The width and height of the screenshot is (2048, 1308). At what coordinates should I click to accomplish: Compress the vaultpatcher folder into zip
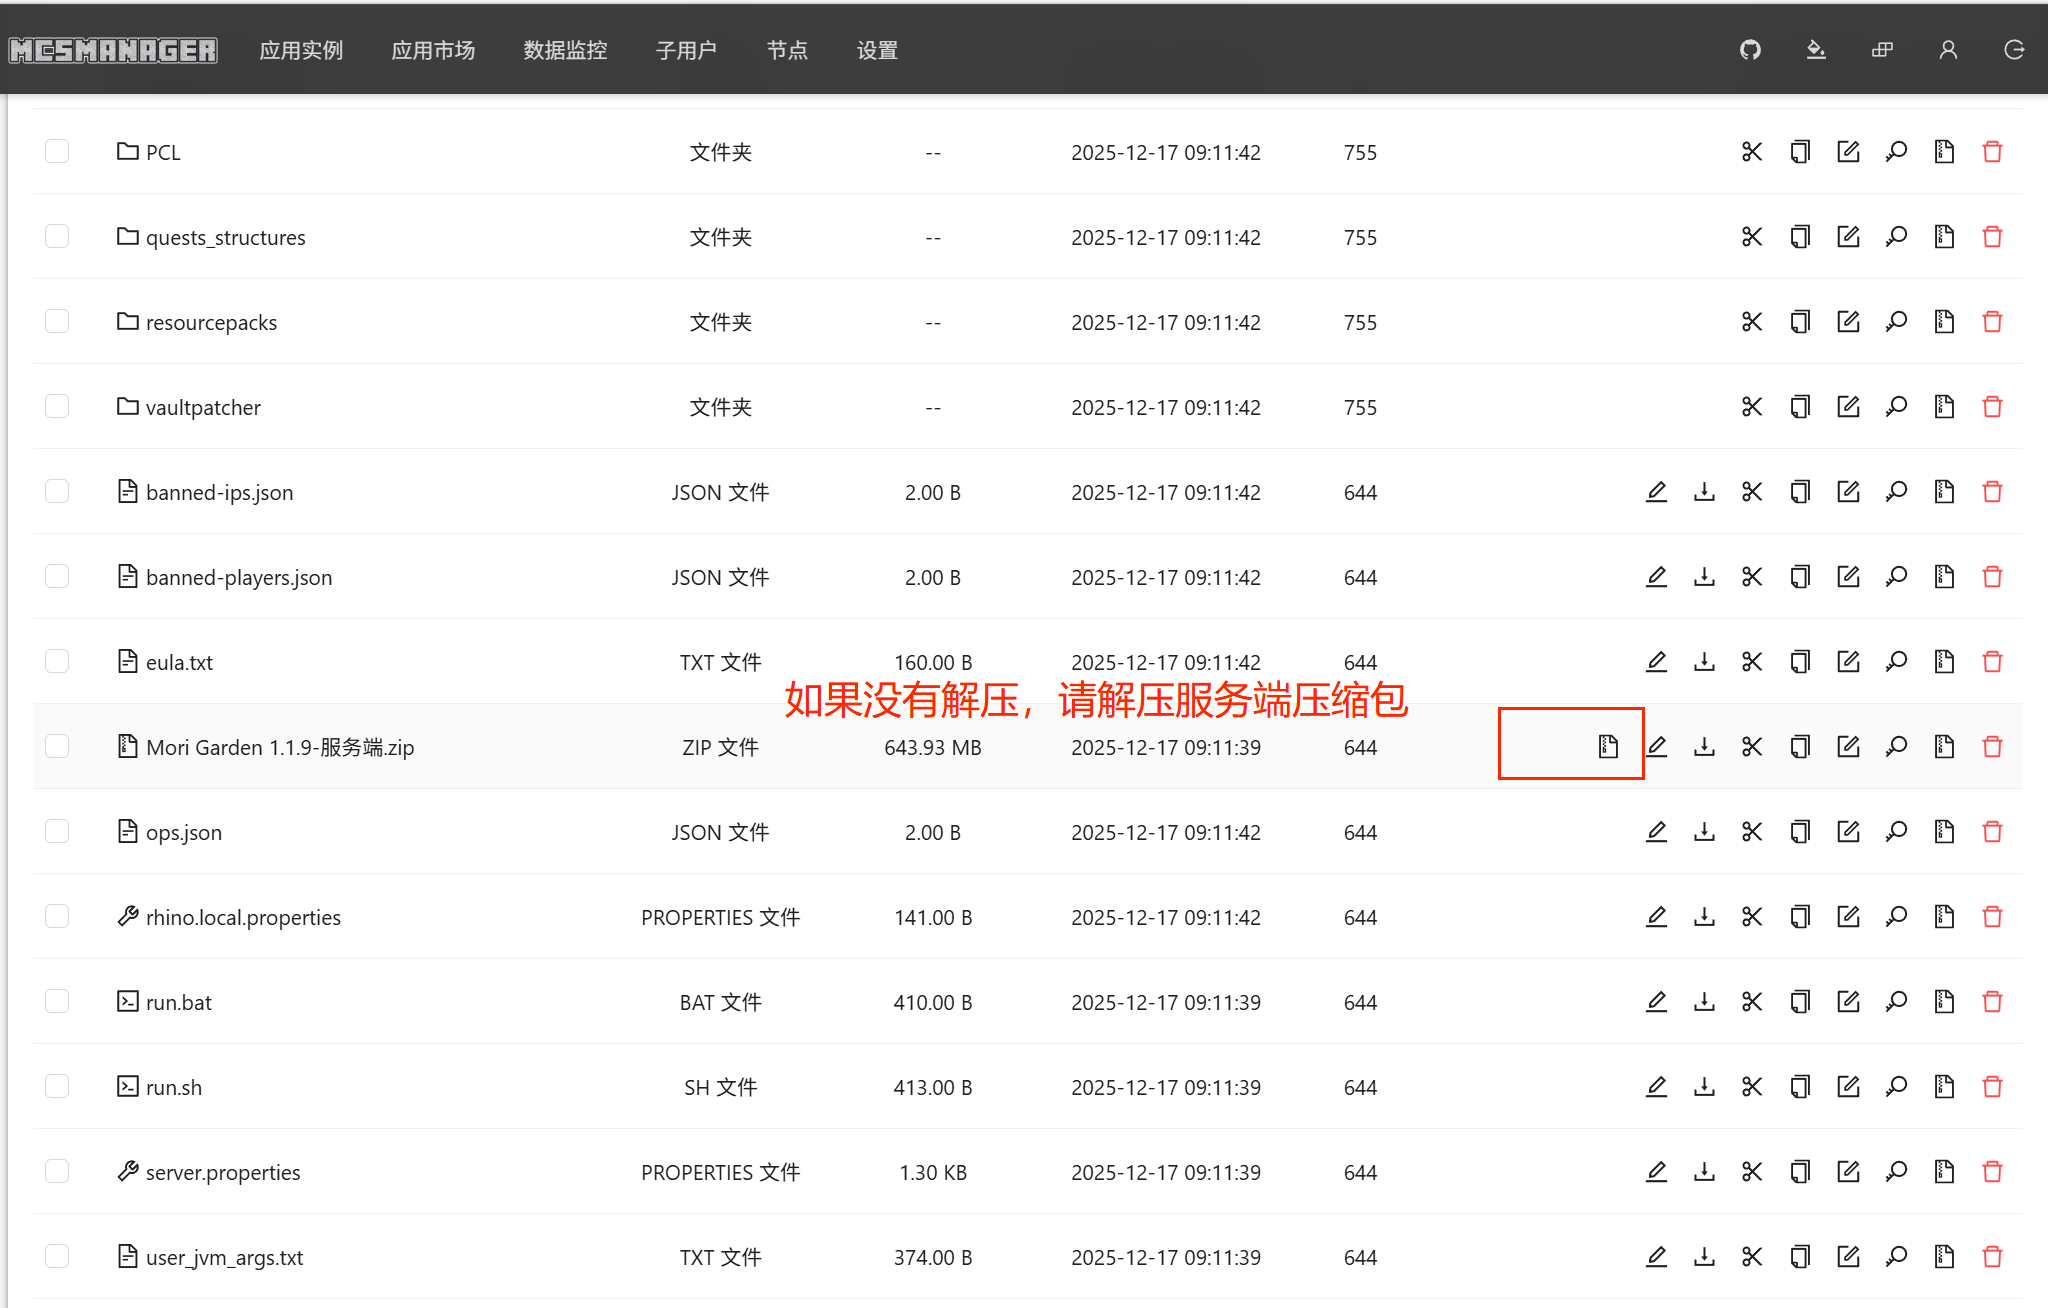(1944, 407)
